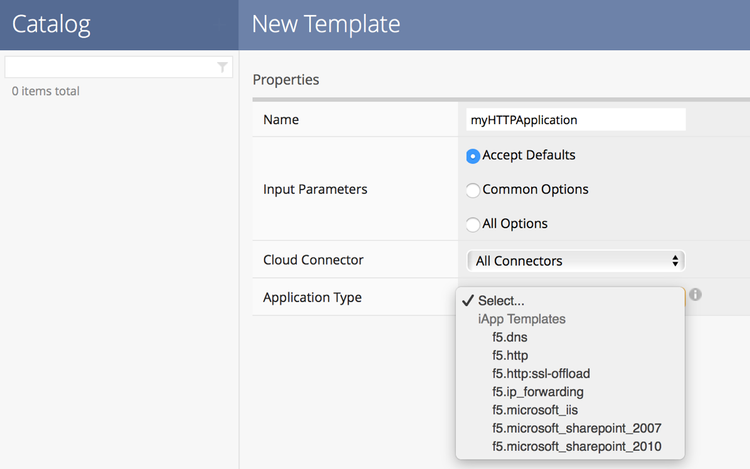Choose f5.dns from the list
The width and height of the screenshot is (750, 469).
pos(509,337)
